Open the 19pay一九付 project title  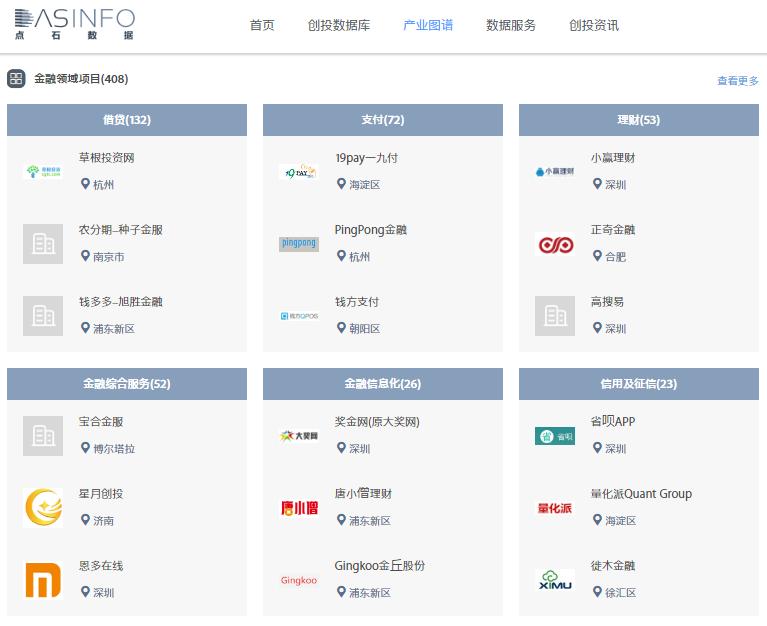366,158
